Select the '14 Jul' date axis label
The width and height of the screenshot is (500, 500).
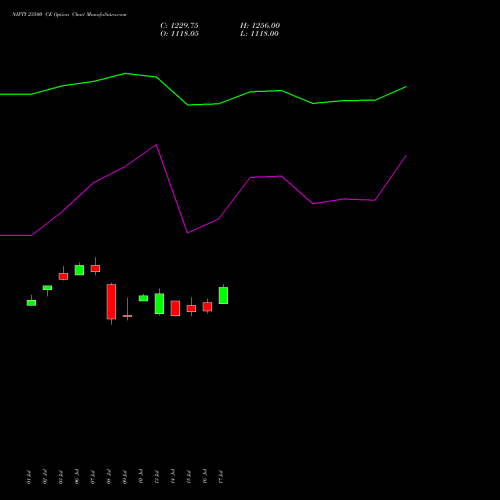point(173,477)
